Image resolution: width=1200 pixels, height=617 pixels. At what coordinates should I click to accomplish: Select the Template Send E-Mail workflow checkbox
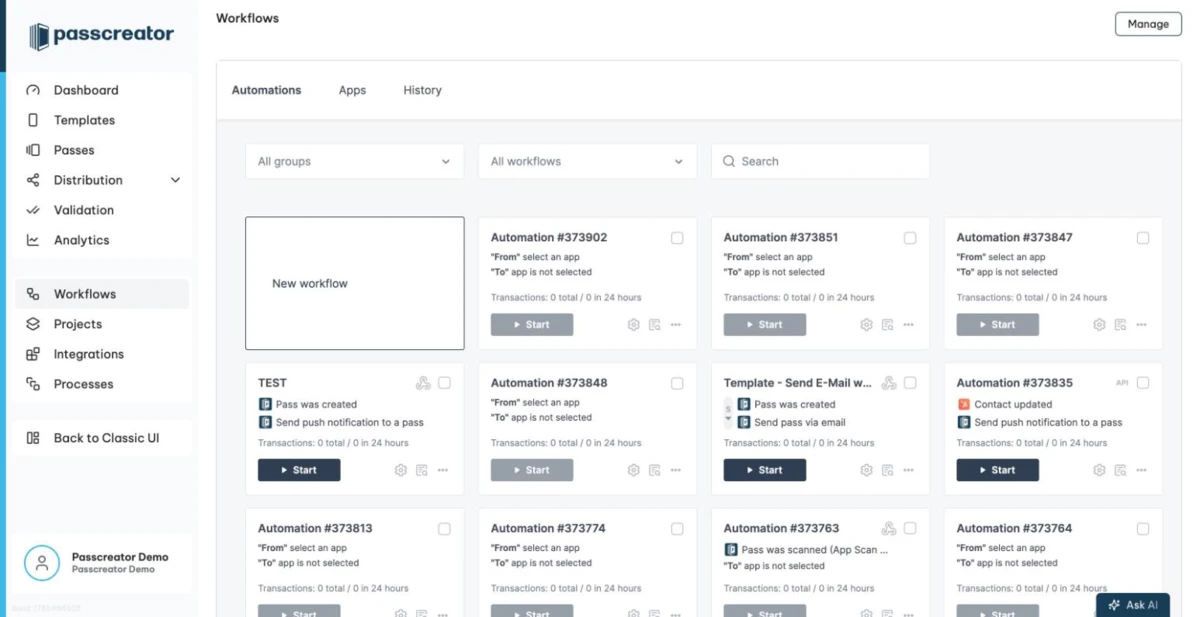(x=910, y=383)
